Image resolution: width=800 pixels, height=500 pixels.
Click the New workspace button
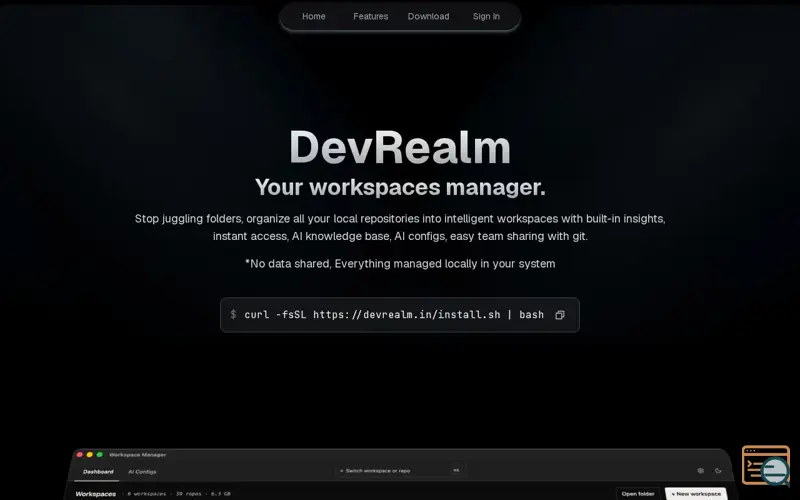[x=696, y=494]
